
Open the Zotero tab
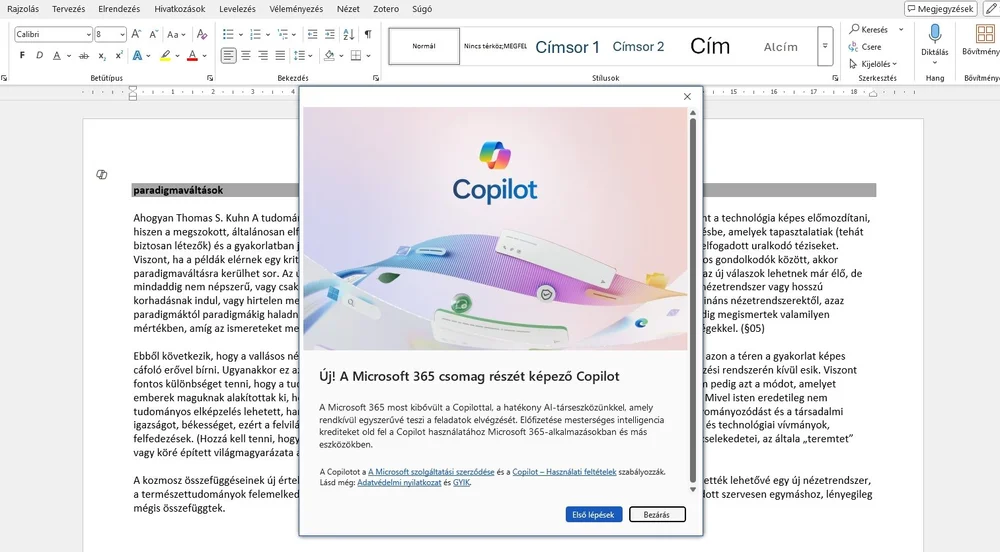(x=386, y=9)
